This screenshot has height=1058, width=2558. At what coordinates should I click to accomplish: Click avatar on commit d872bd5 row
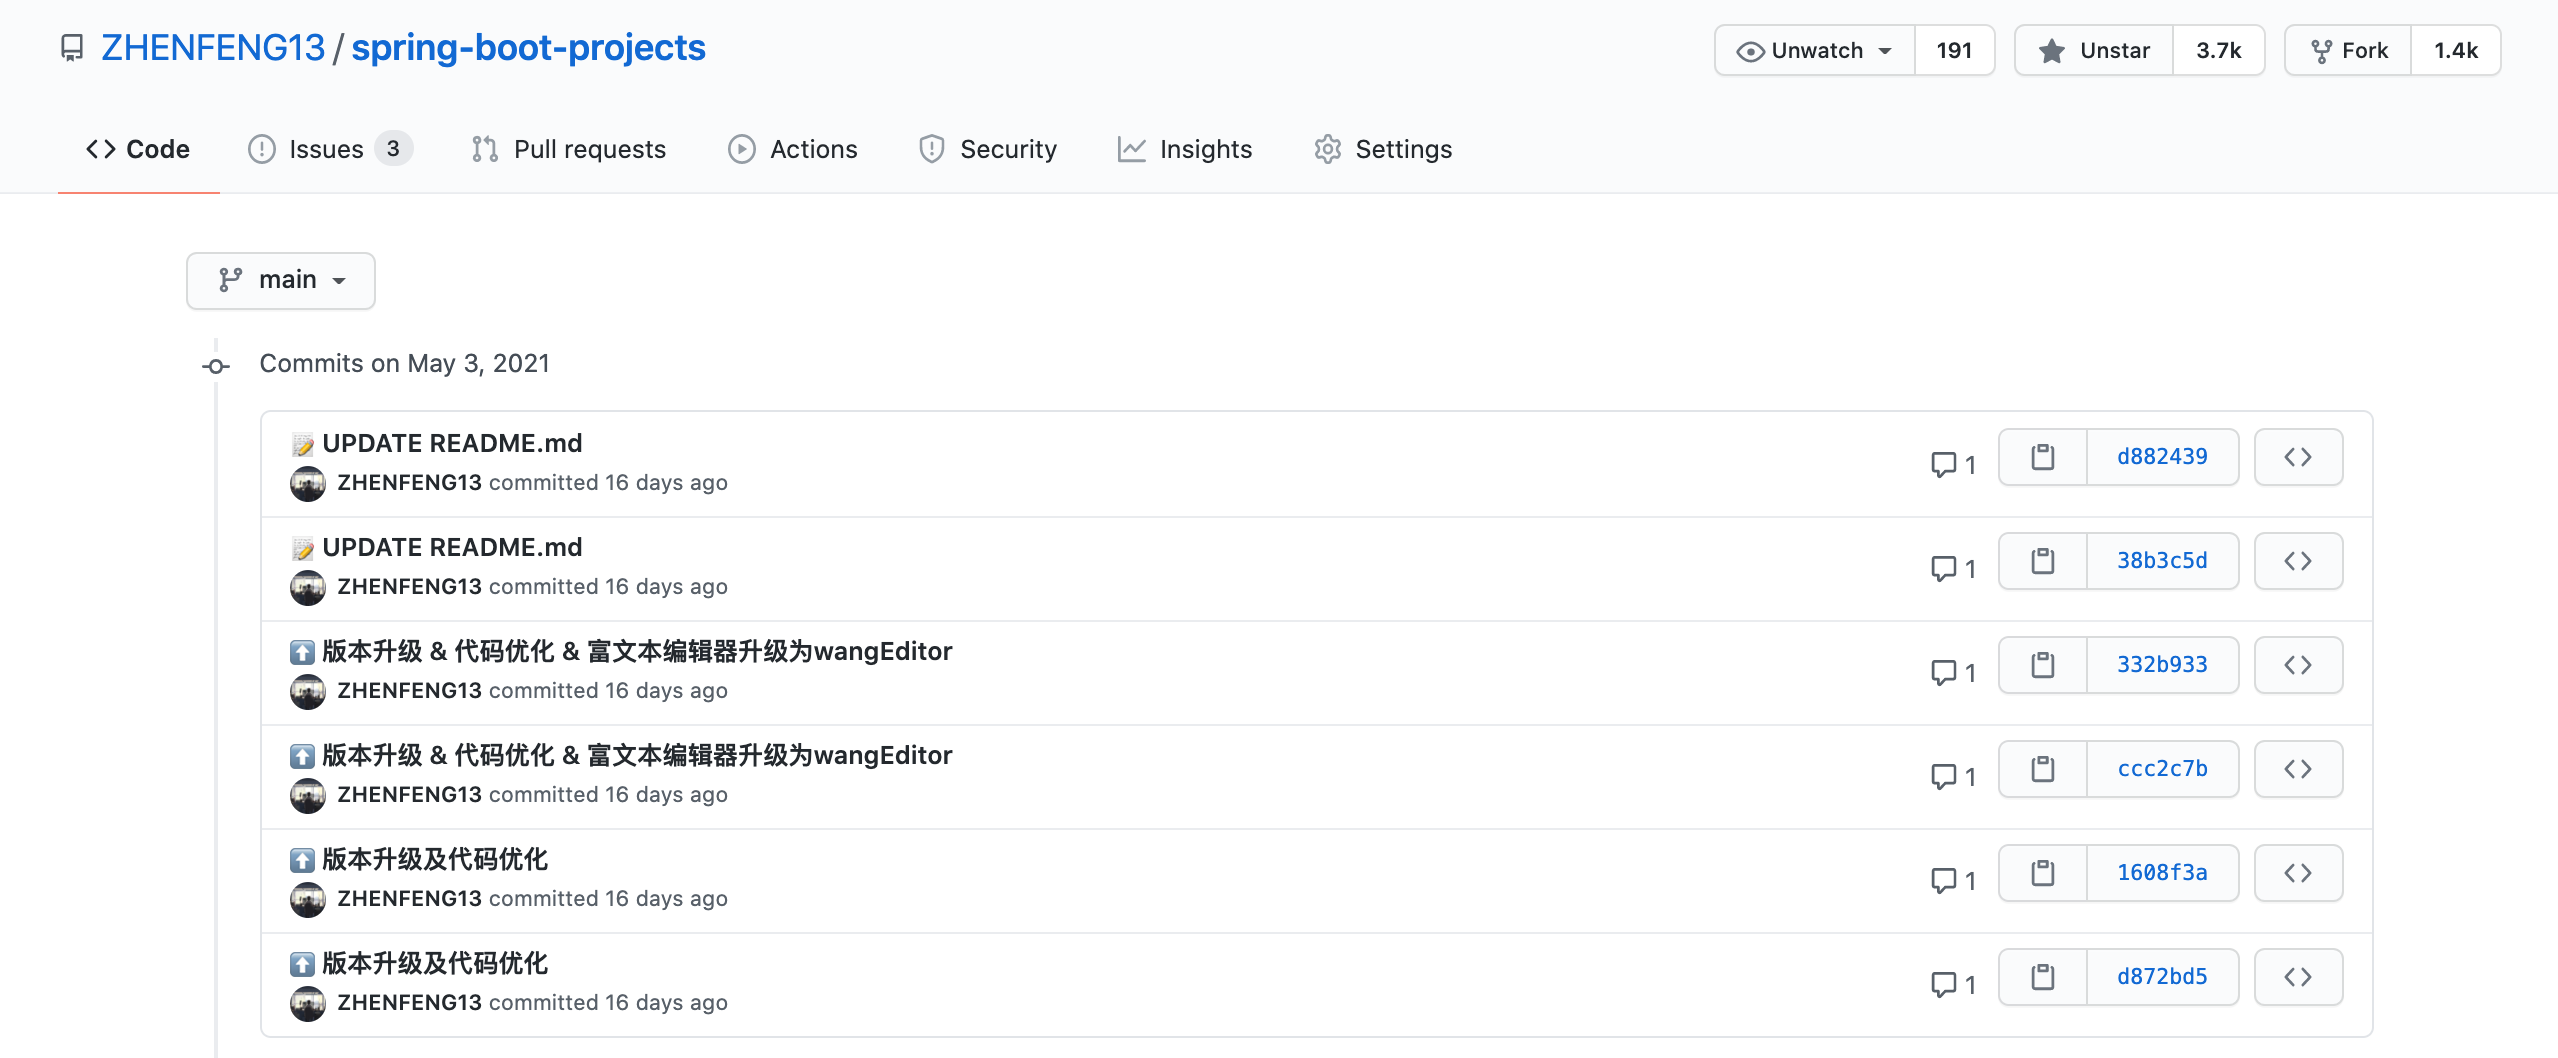(308, 1004)
